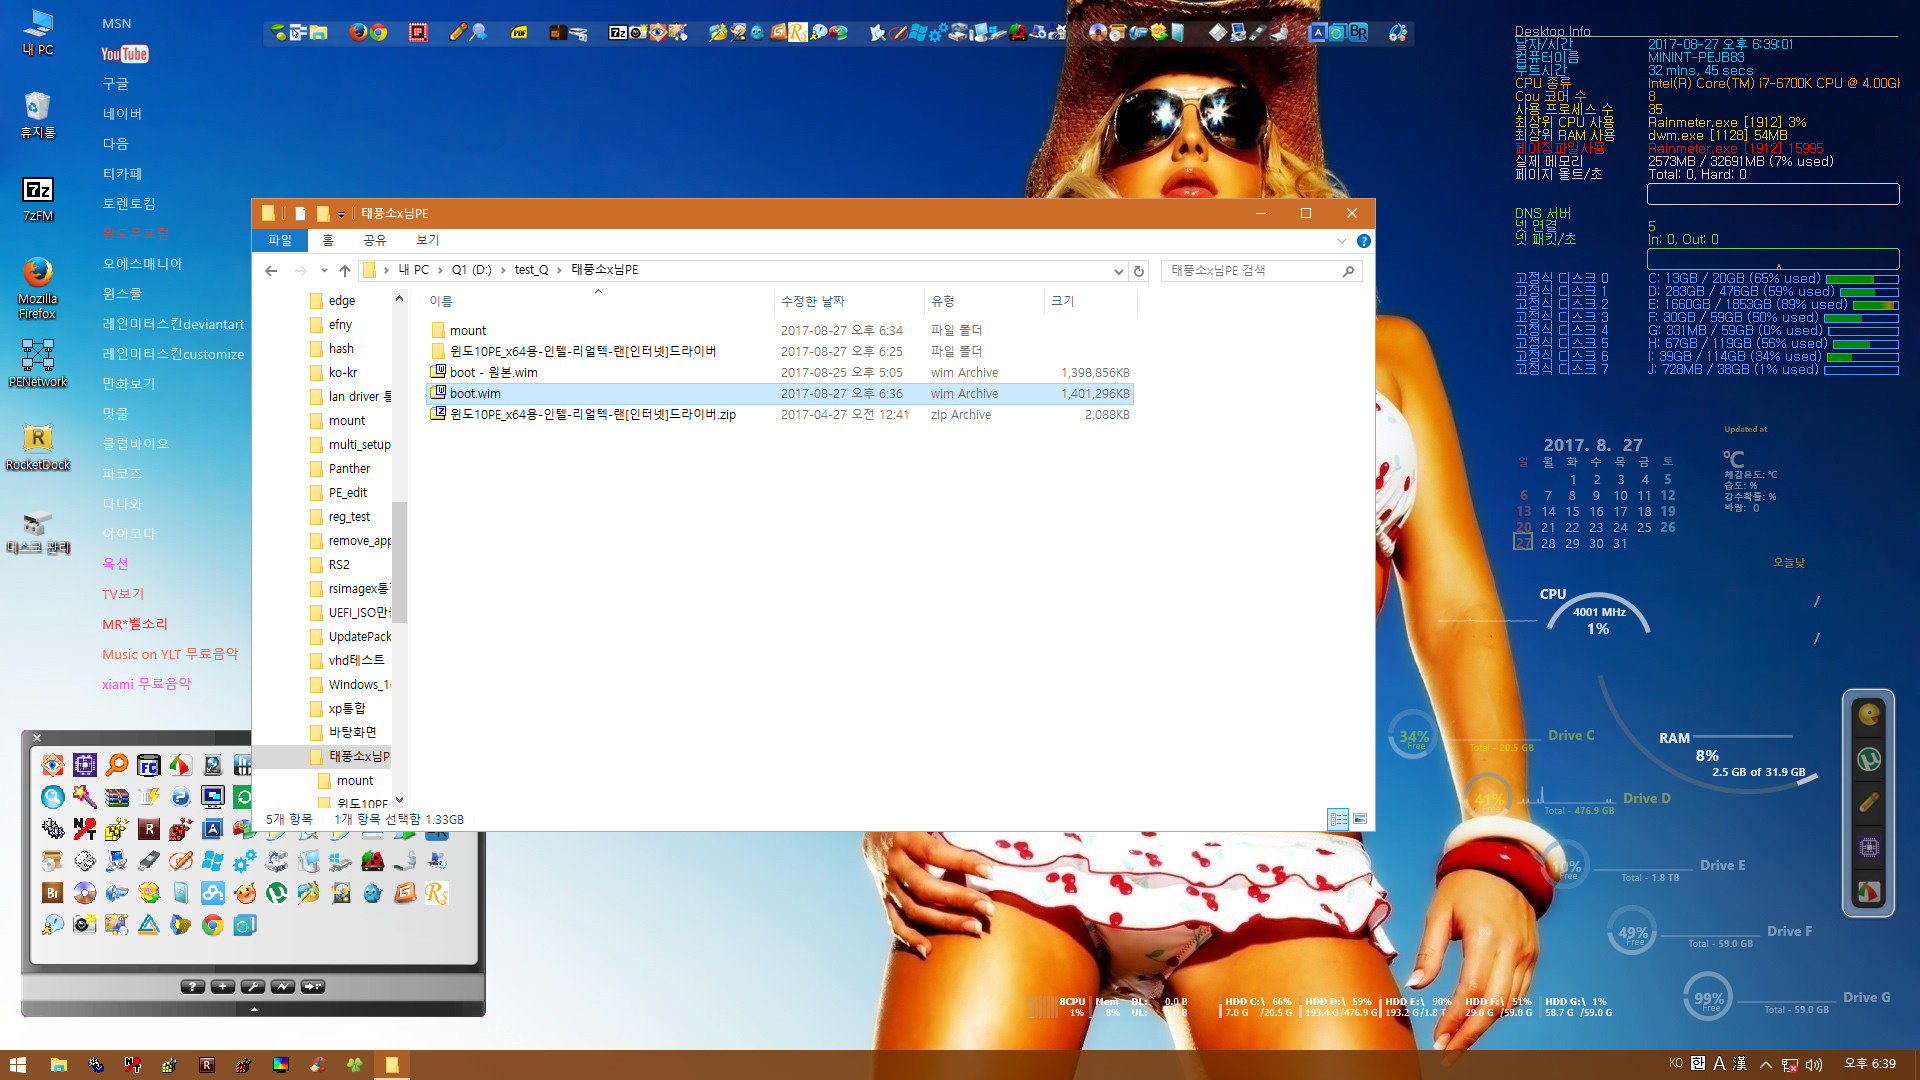The image size is (1920, 1080).
Task: Open 파일 menu in Explorer ribbon
Action: pos(280,239)
